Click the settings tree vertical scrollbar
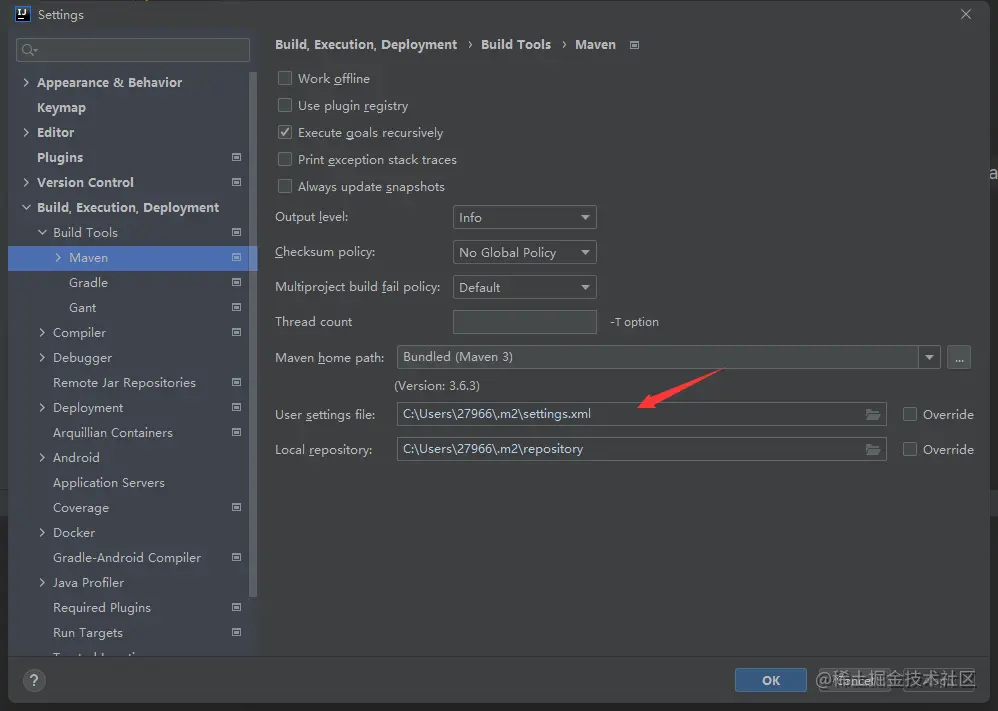Viewport: 998px width, 711px height. tap(253, 300)
